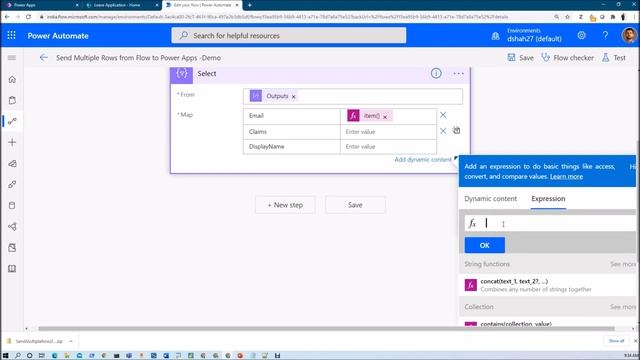Click the New step button
The width and height of the screenshot is (640, 360).
point(285,205)
